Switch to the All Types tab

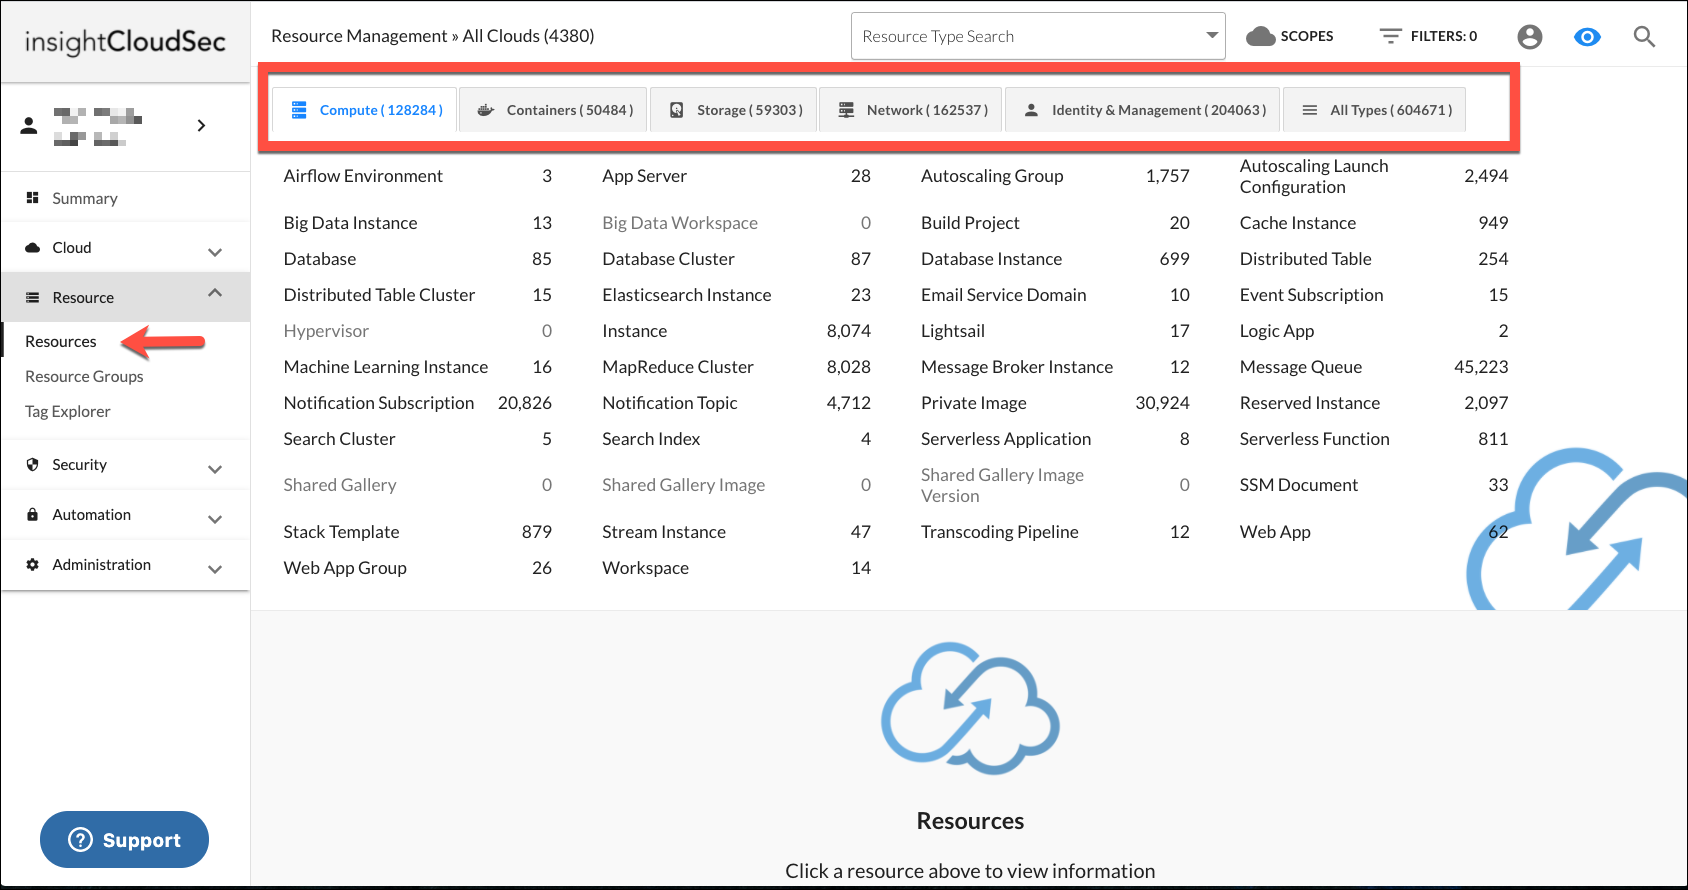(1375, 110)
